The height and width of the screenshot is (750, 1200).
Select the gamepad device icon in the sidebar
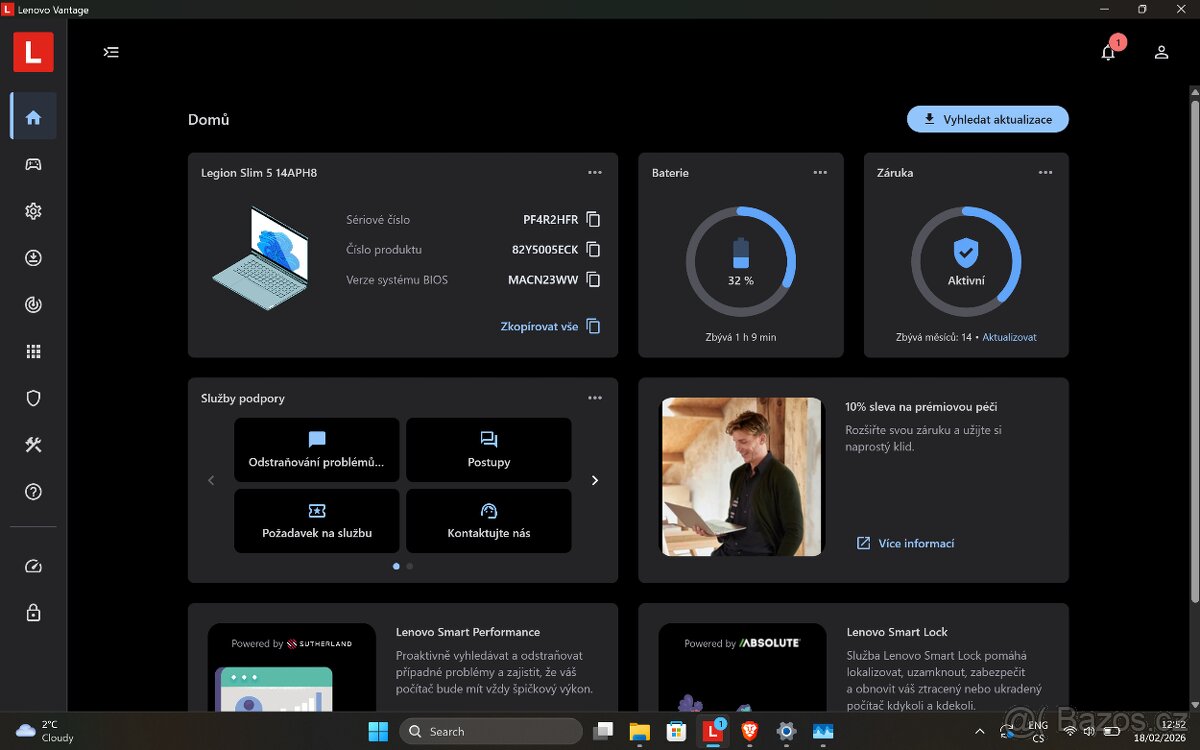(x=33, y=164)
